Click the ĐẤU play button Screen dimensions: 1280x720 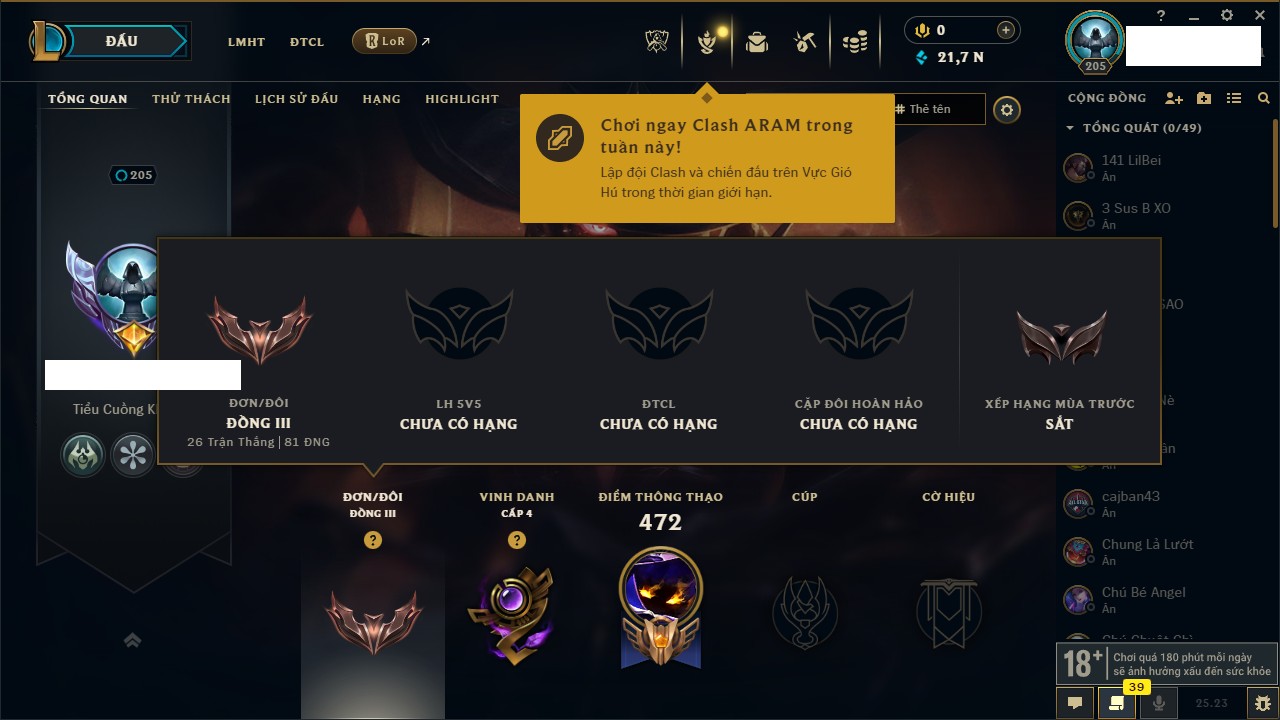pyautogui.click(x=123, y=41)
